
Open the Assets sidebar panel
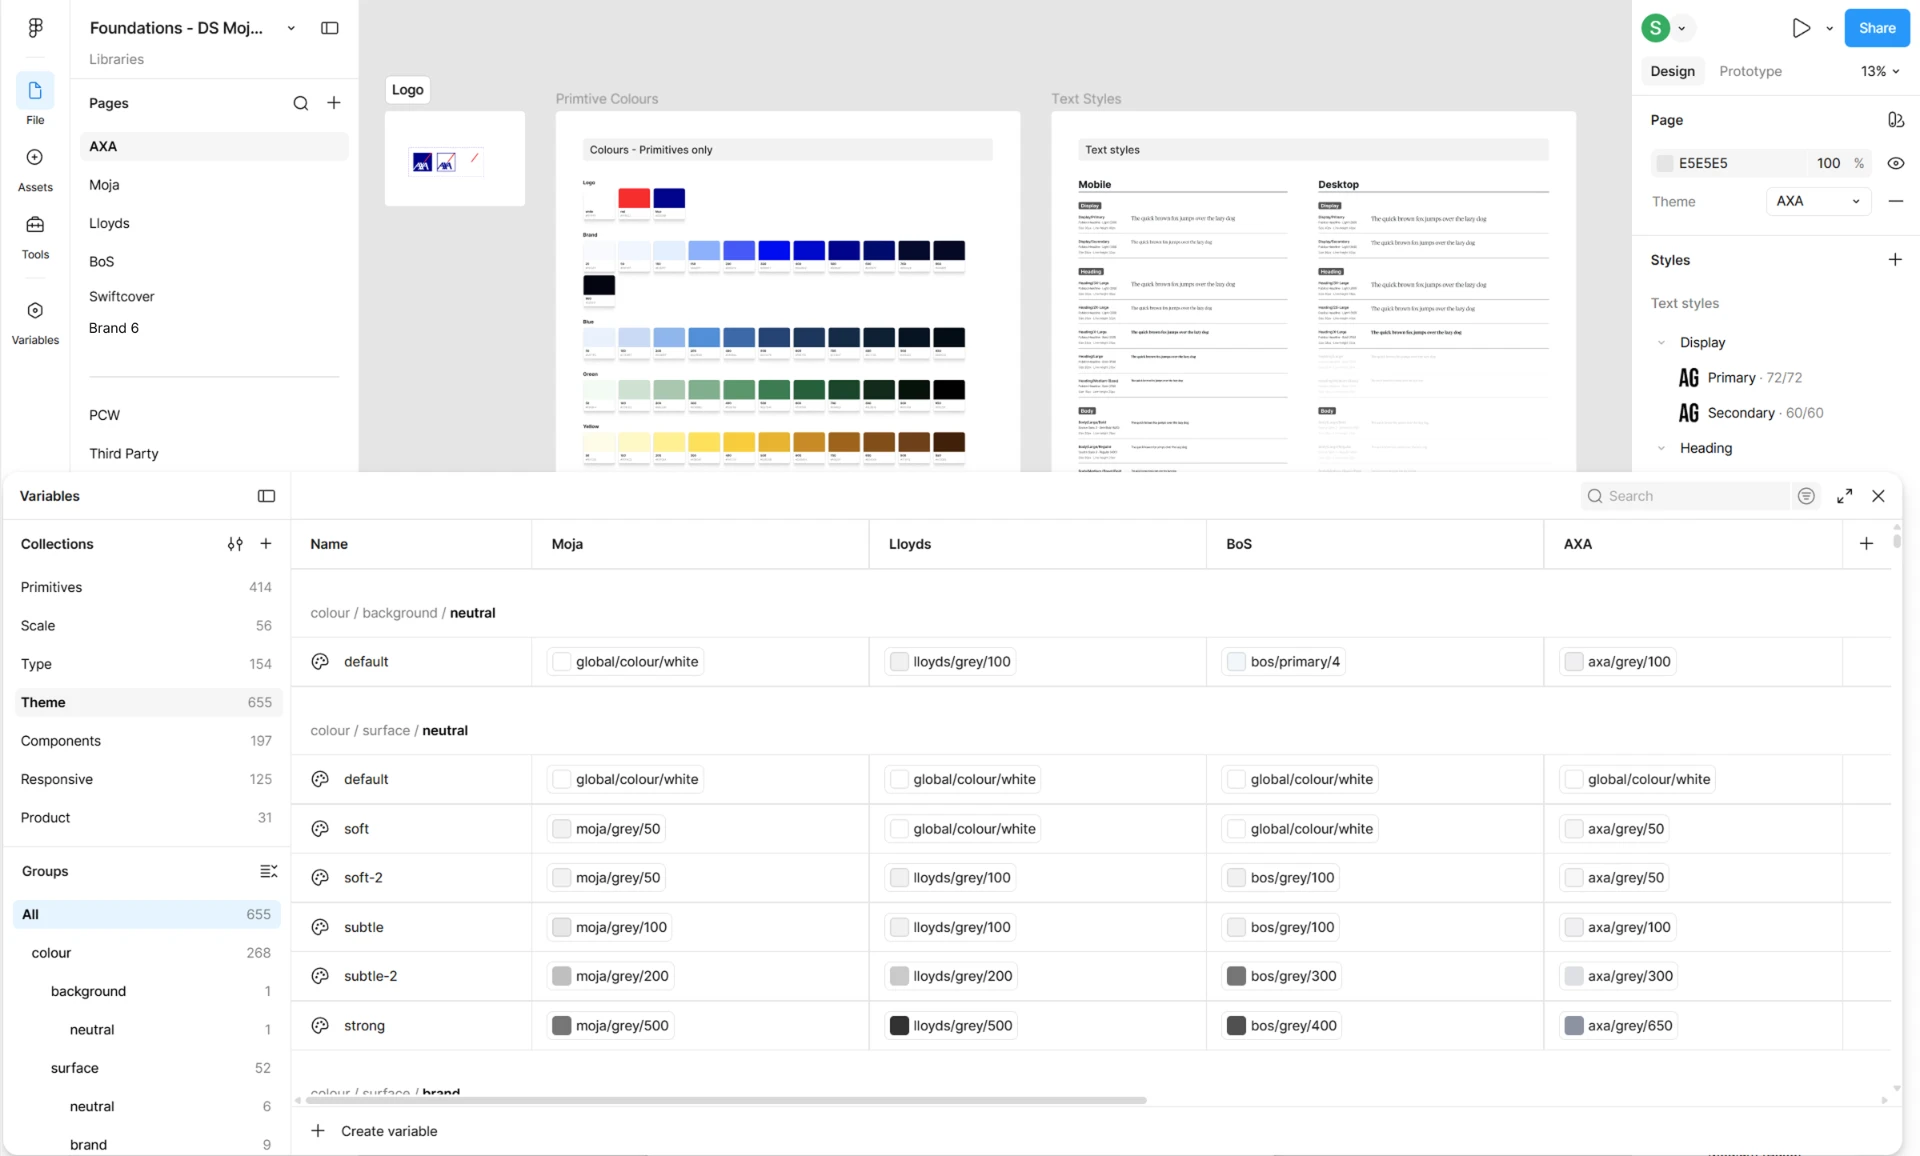coord(35,158)
